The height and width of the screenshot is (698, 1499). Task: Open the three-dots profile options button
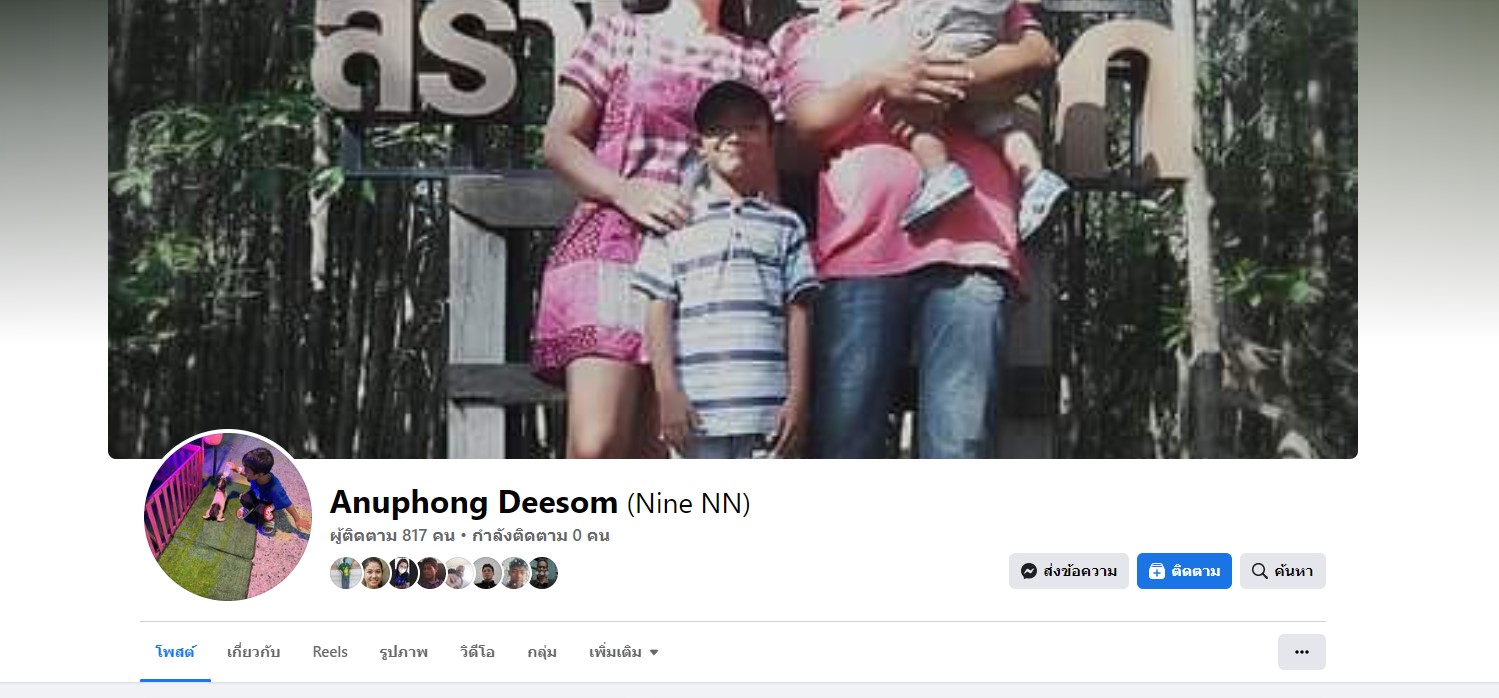click(1301, 652)
